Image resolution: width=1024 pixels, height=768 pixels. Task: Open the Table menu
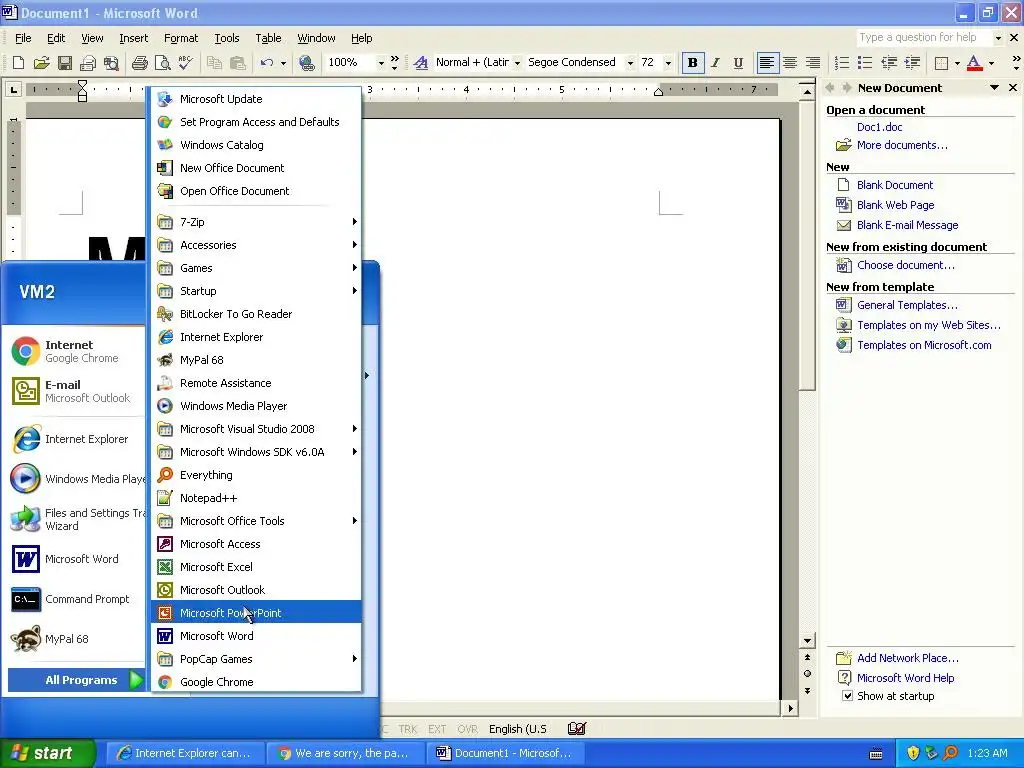coord(268,38)
